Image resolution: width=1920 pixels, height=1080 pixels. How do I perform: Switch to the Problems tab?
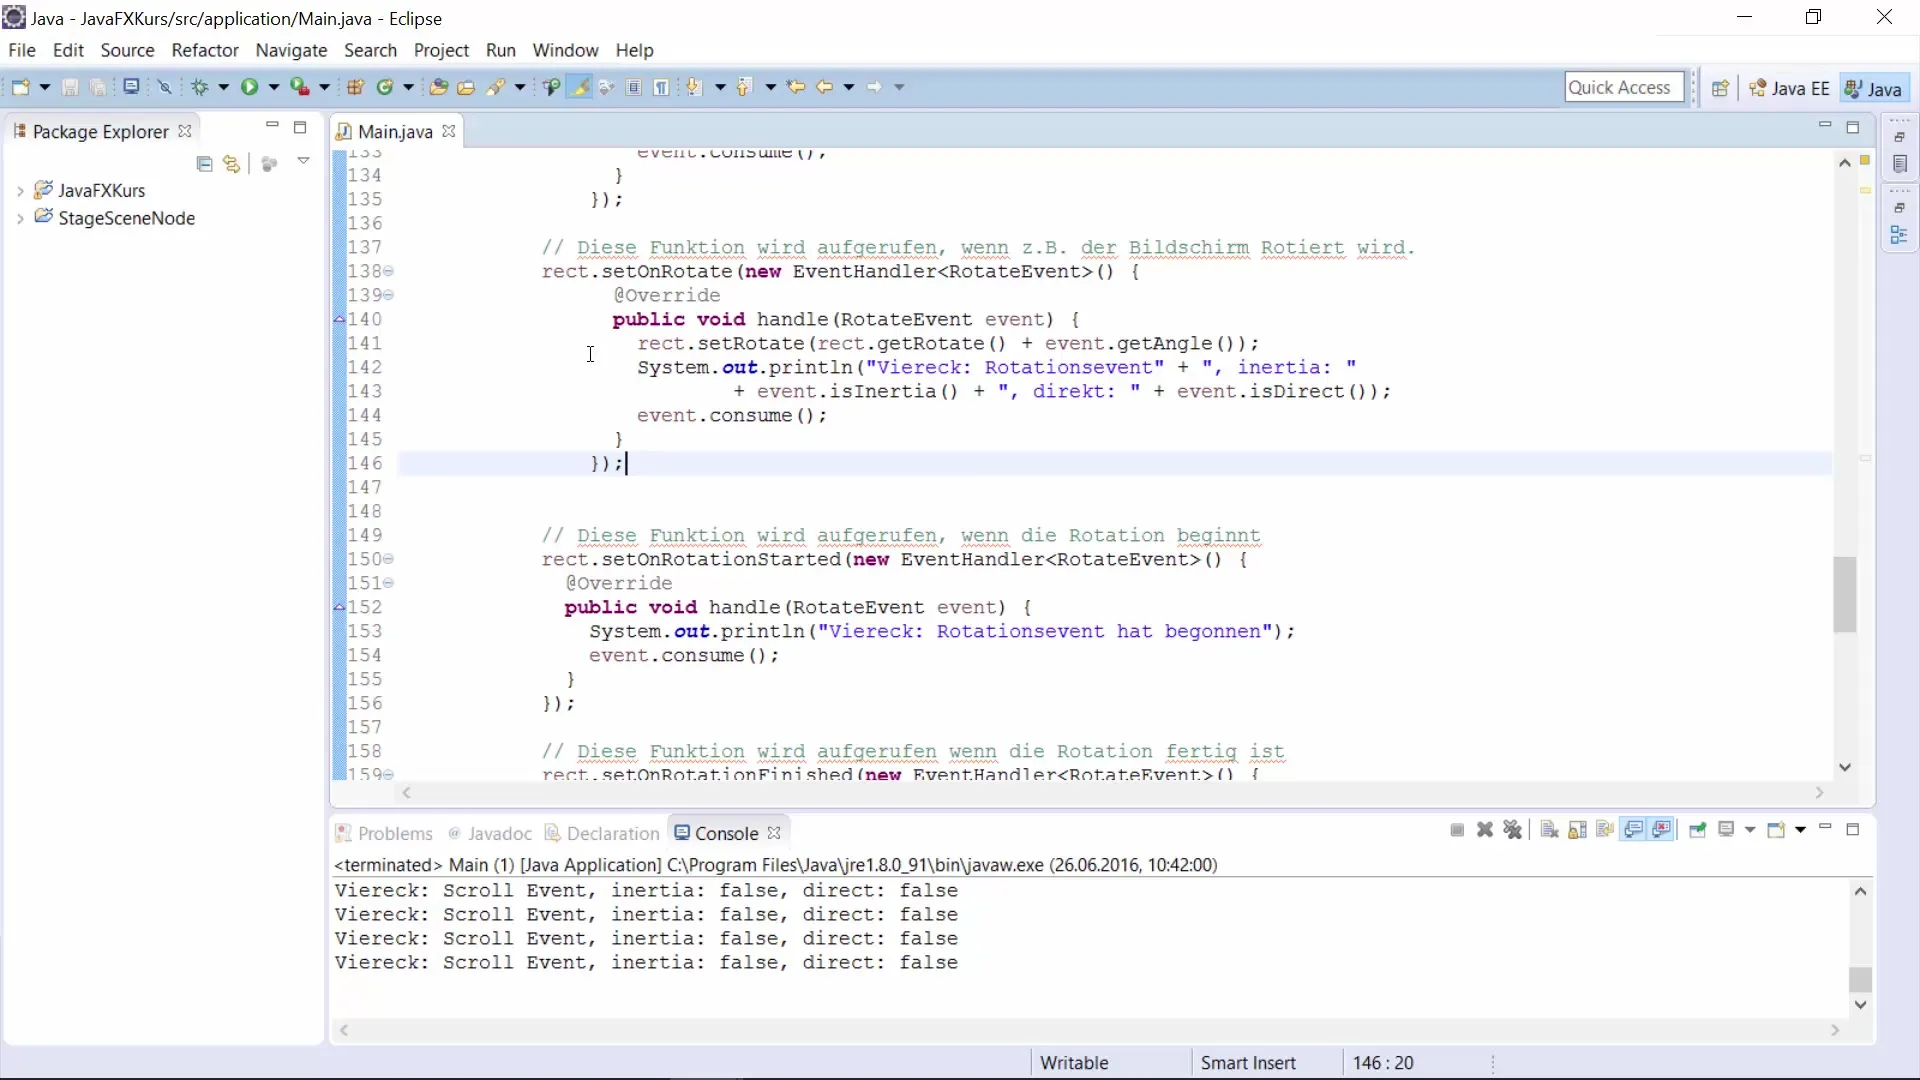[384, 833]
